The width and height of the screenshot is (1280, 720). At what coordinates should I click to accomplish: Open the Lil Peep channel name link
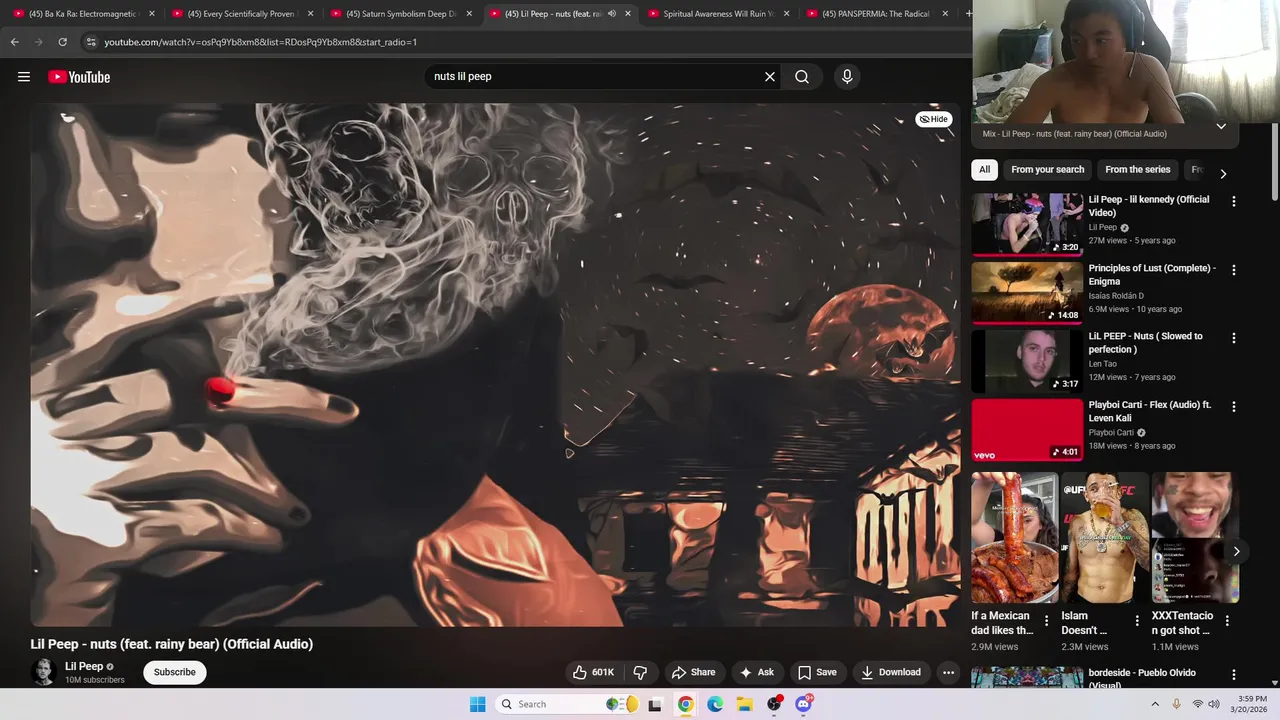(84, 666)
